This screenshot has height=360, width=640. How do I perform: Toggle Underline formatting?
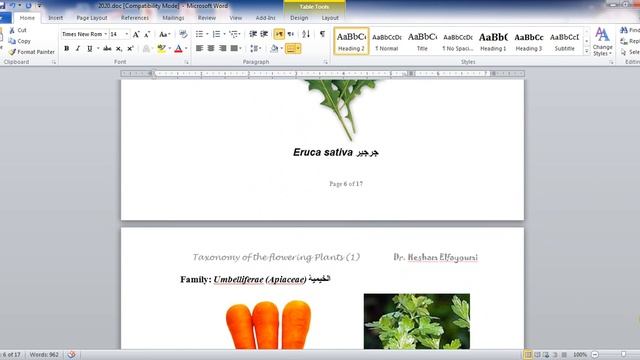pyautogui.click(x=89, y=49)
